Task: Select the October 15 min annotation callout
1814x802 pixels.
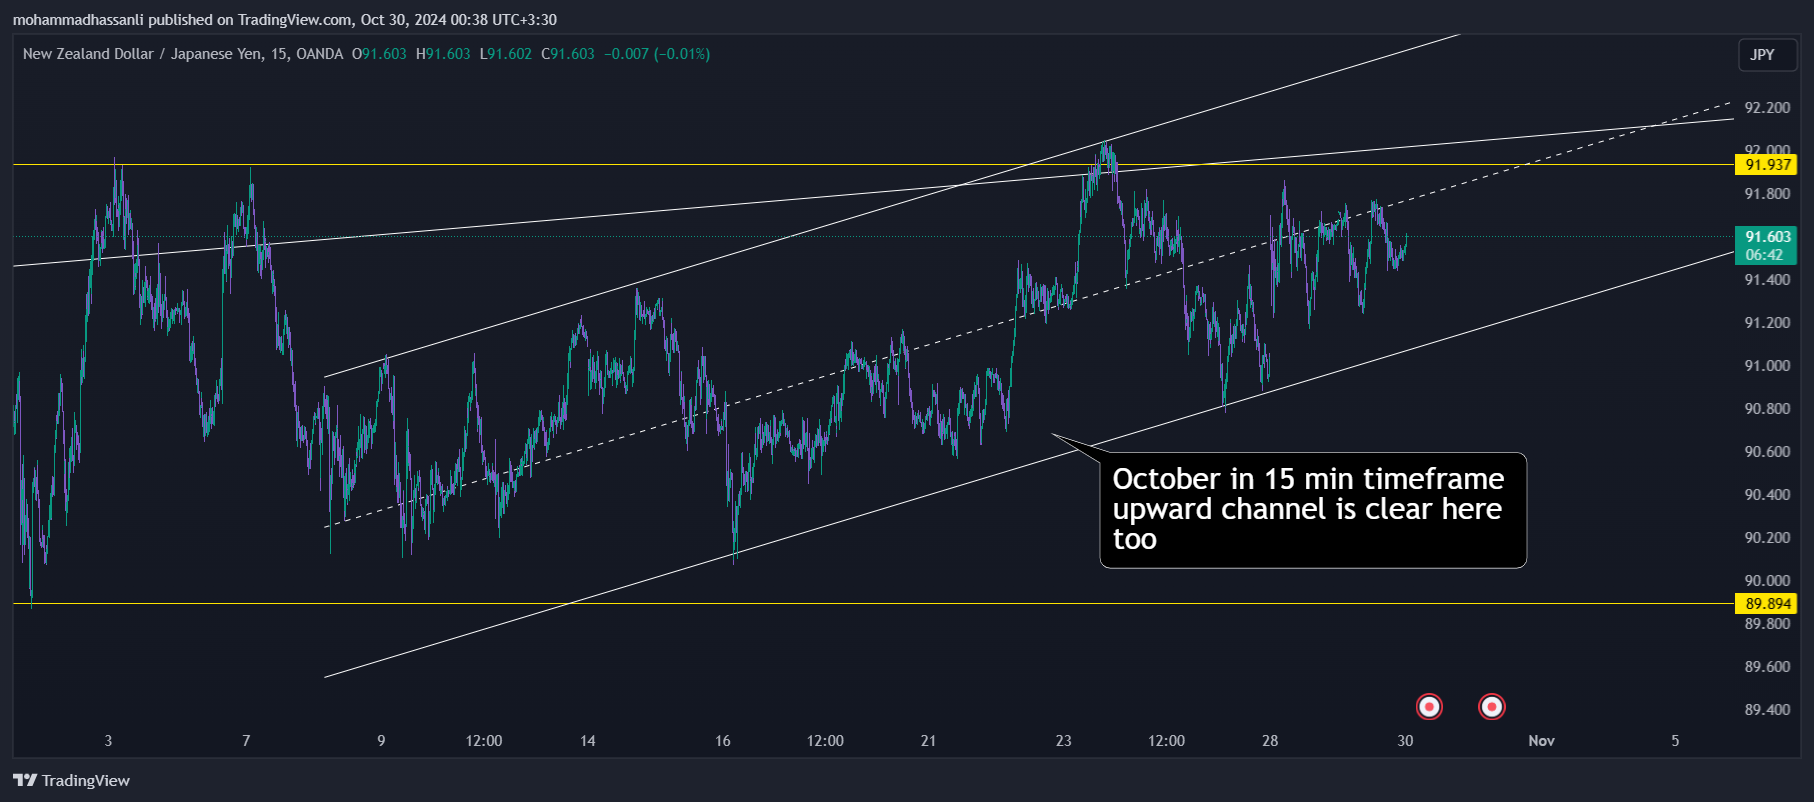Action: 1312,510
